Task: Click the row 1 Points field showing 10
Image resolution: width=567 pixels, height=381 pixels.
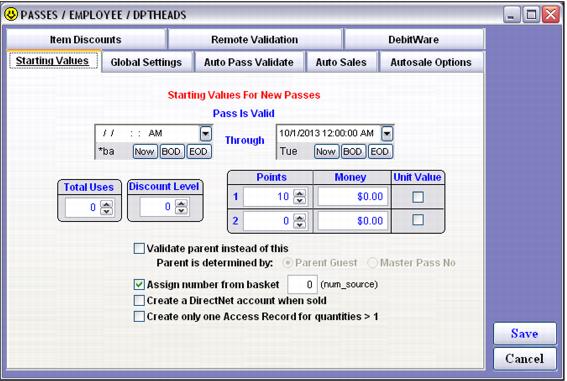Action: (268, 197)
